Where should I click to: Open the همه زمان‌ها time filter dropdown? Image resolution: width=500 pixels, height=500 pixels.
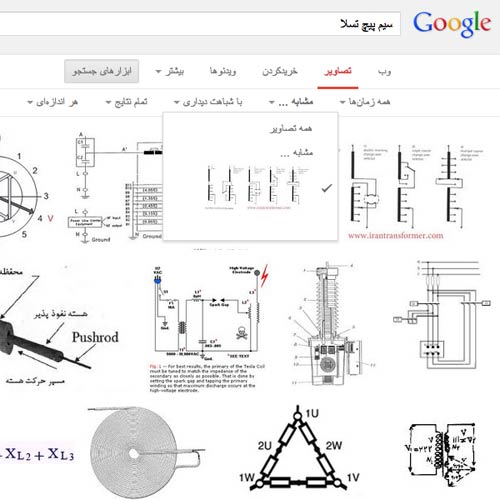coord(365,102)
